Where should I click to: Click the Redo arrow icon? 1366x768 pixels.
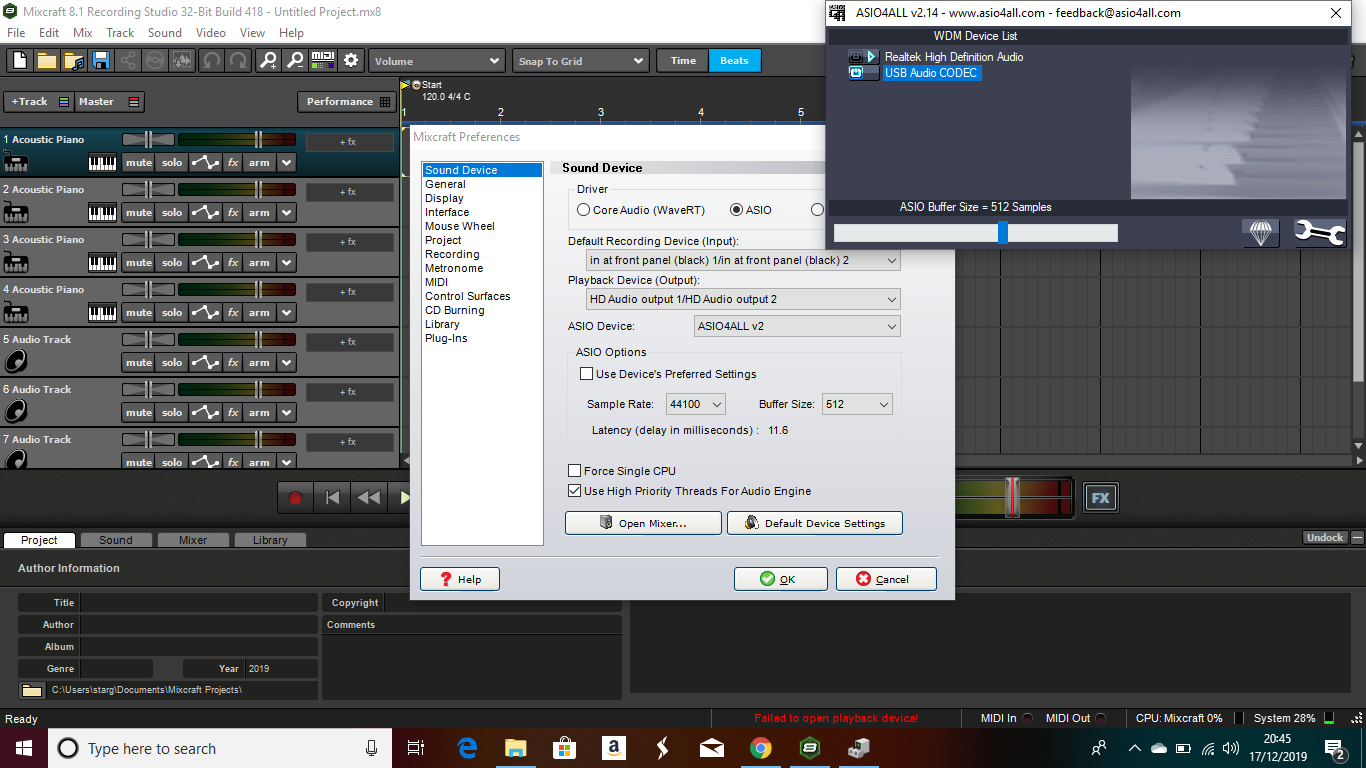click(238, 61)
